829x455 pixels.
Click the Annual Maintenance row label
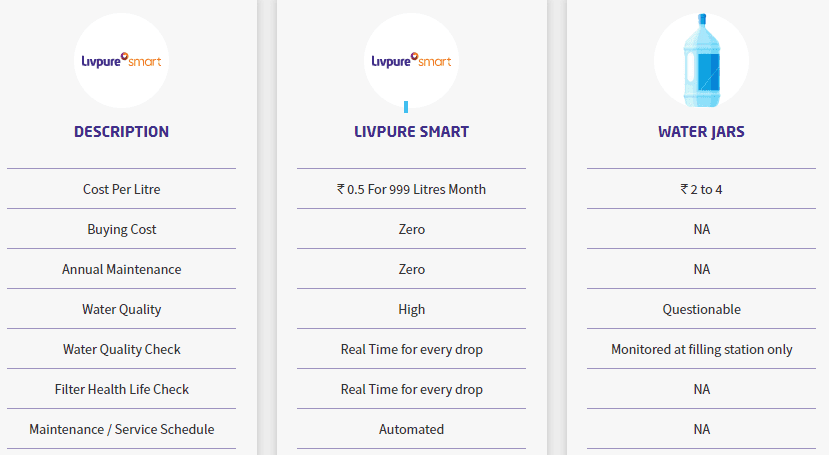tap(121, 269)
